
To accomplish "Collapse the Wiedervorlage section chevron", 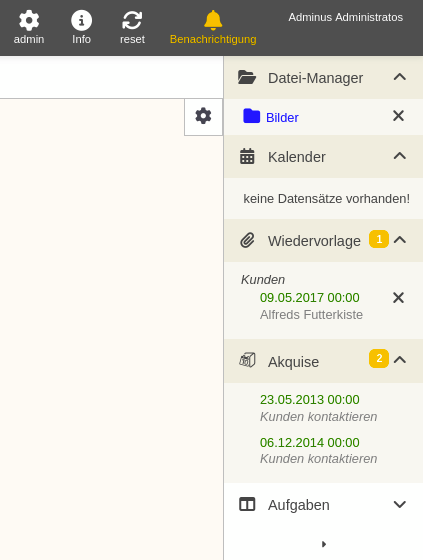I will [400, 240].
